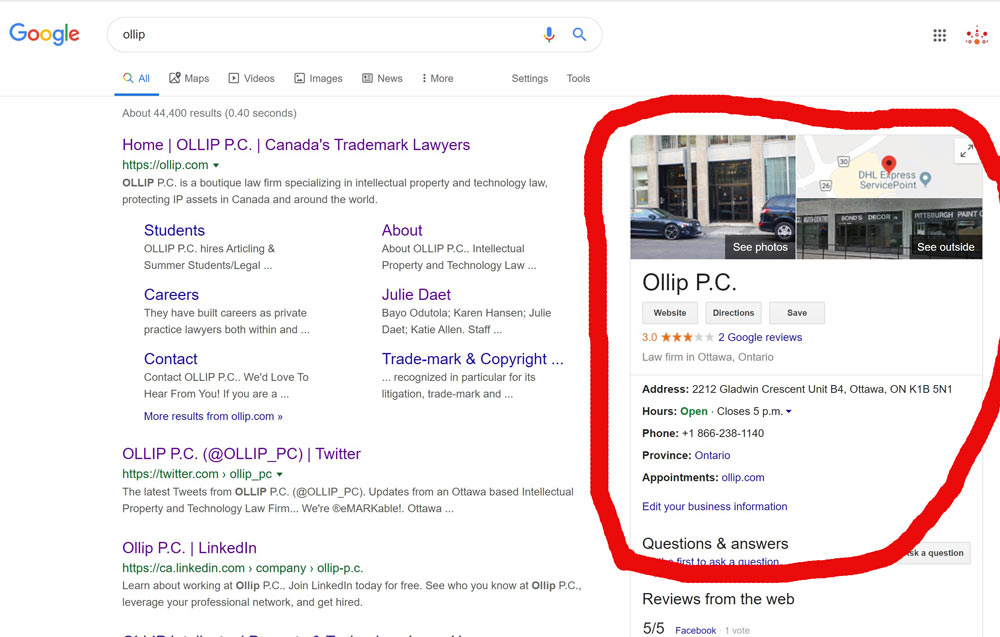Select the All results tab

click(x=136, y=78)
